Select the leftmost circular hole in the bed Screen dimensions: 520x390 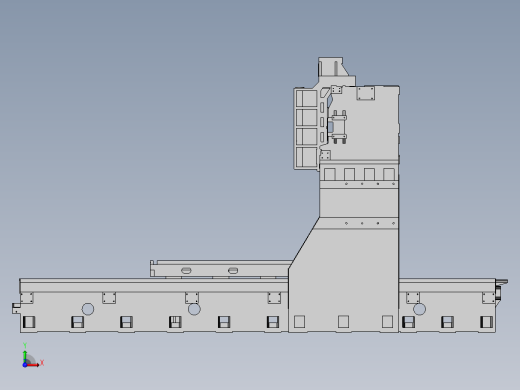(88, 309)
